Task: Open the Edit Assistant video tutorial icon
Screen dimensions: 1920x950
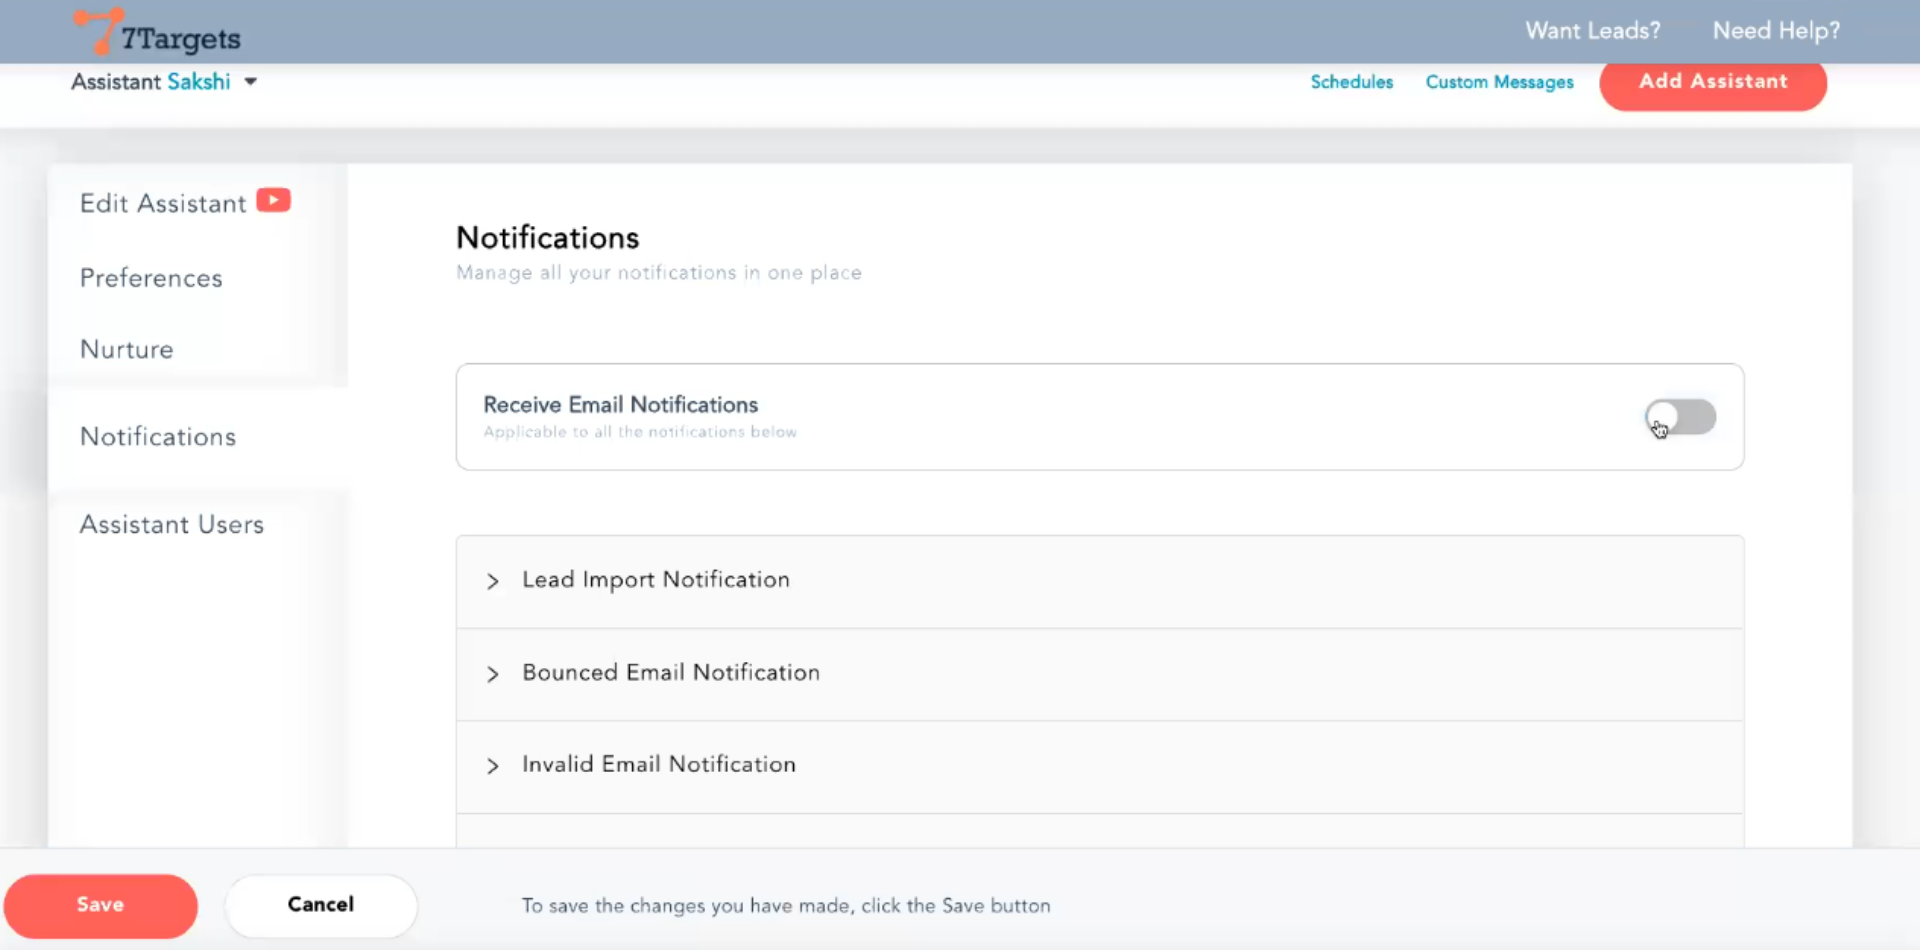Action: click(273, 200)
